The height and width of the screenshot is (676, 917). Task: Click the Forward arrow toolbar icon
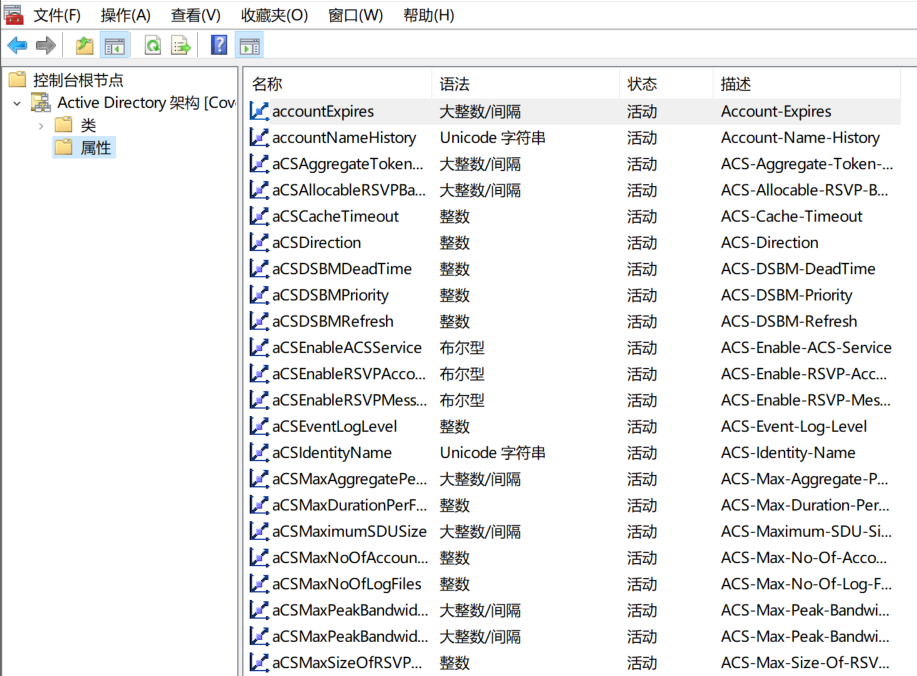click(x=45, y=45)
